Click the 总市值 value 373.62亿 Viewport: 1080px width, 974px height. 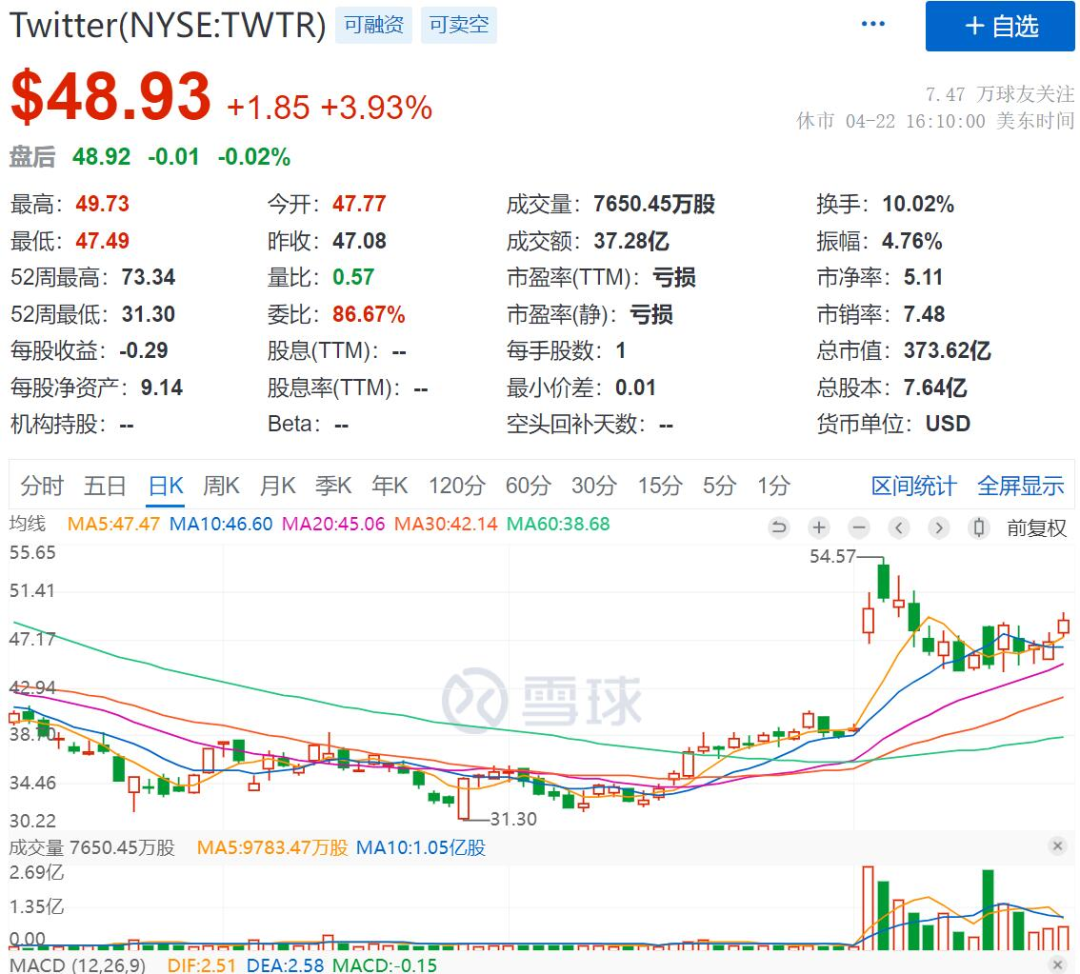click(x=947, y=351)
